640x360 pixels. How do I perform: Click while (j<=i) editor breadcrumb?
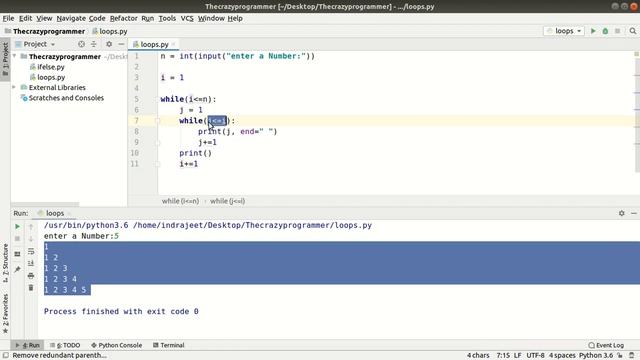point(228,201)
